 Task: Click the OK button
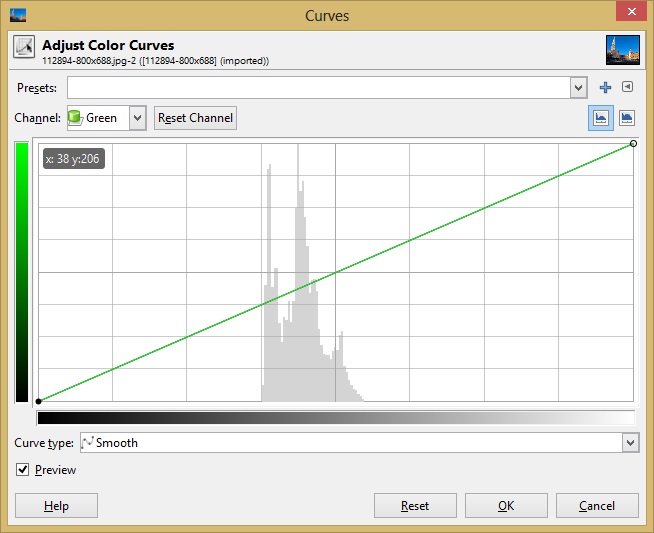(x=506, y=506)
